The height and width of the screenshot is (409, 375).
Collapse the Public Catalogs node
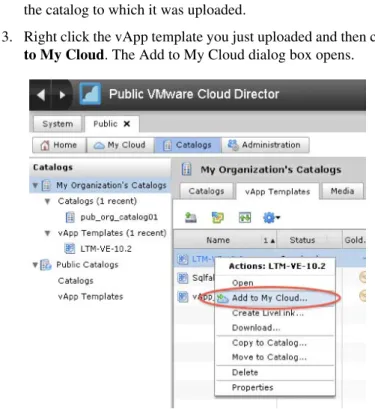click(x=35, y=265)
